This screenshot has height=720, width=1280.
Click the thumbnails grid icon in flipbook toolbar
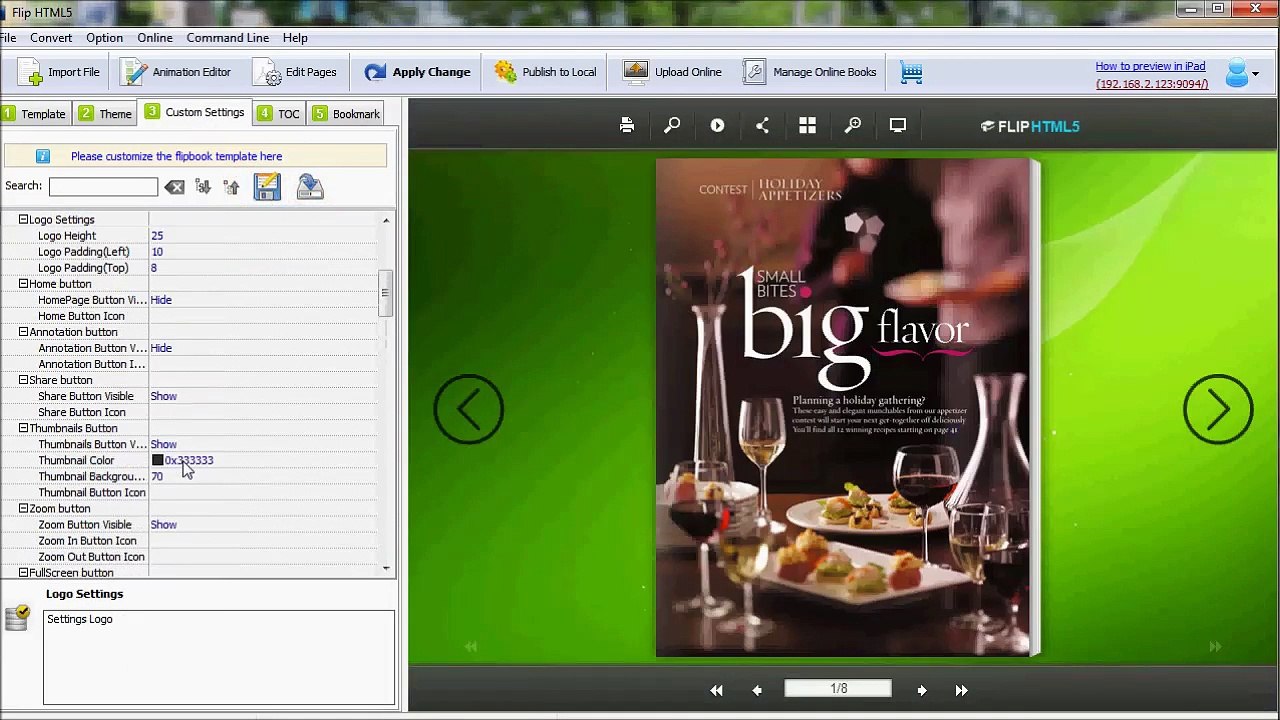807,126
